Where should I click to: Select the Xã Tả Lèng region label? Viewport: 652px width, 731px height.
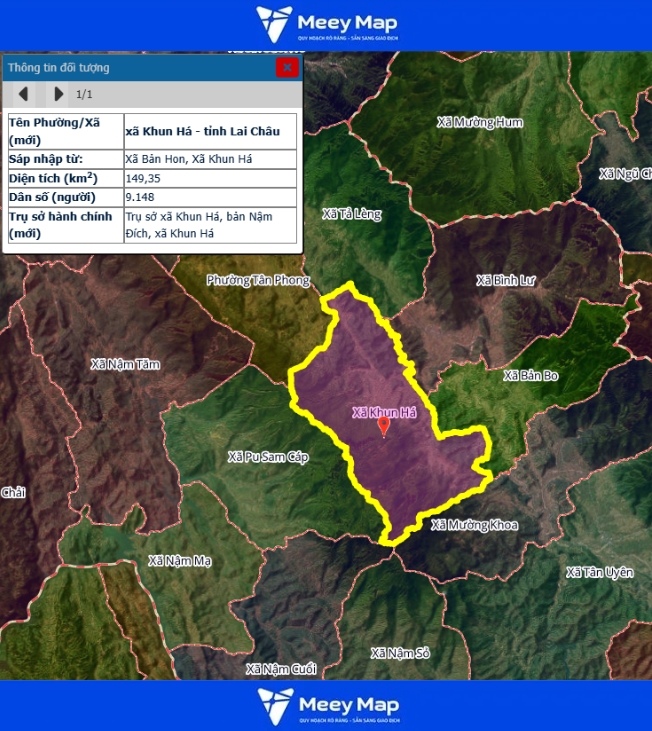tap(351, 214)
